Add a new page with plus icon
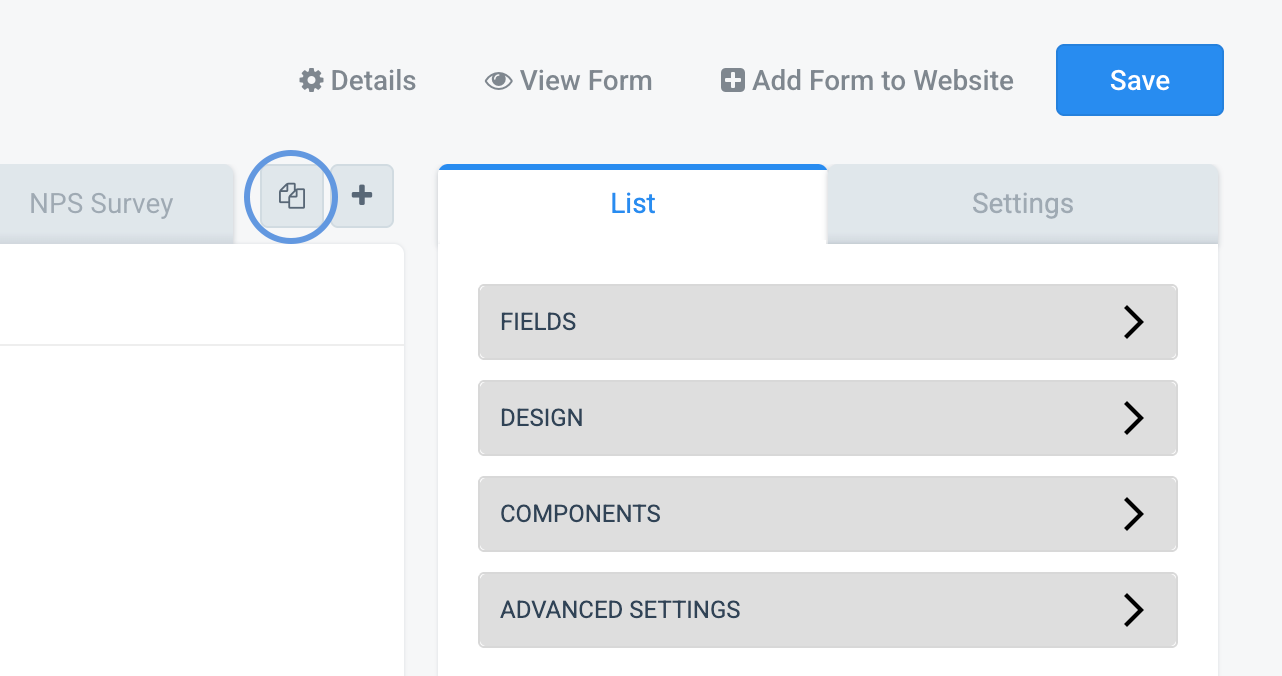Viewport: 1282px width, 676px height. pos(362,196)
